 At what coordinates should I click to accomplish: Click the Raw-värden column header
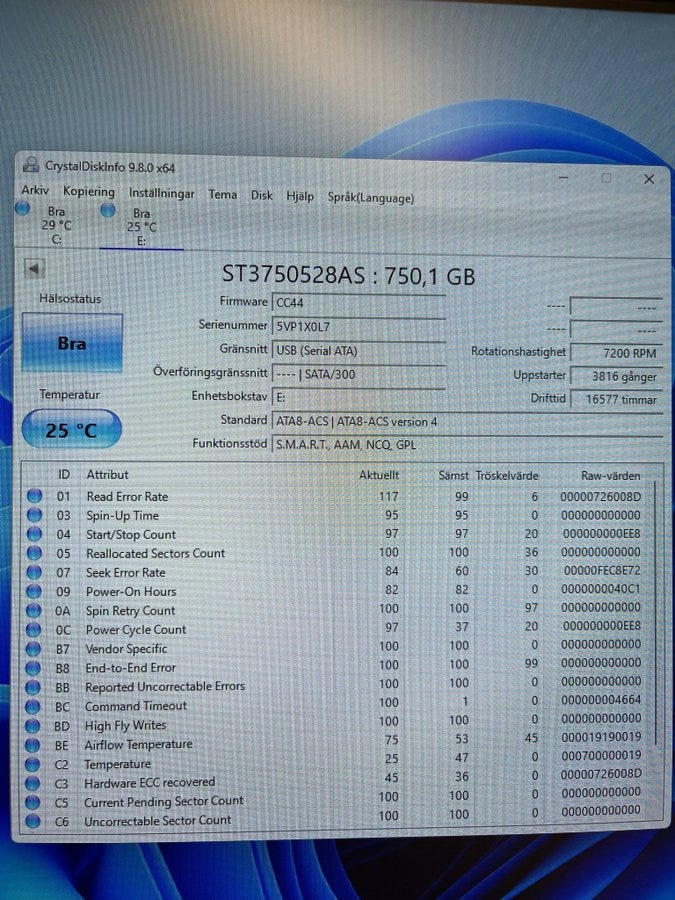point(611,476)
